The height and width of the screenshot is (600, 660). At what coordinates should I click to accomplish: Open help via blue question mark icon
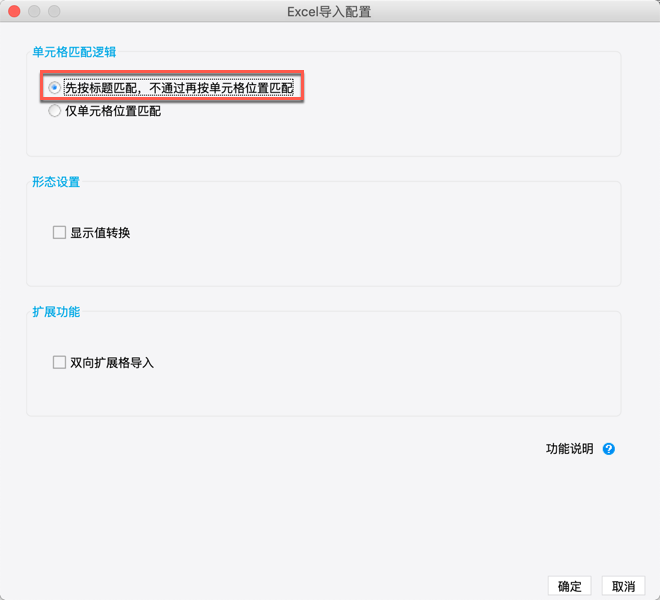[609, 449]
